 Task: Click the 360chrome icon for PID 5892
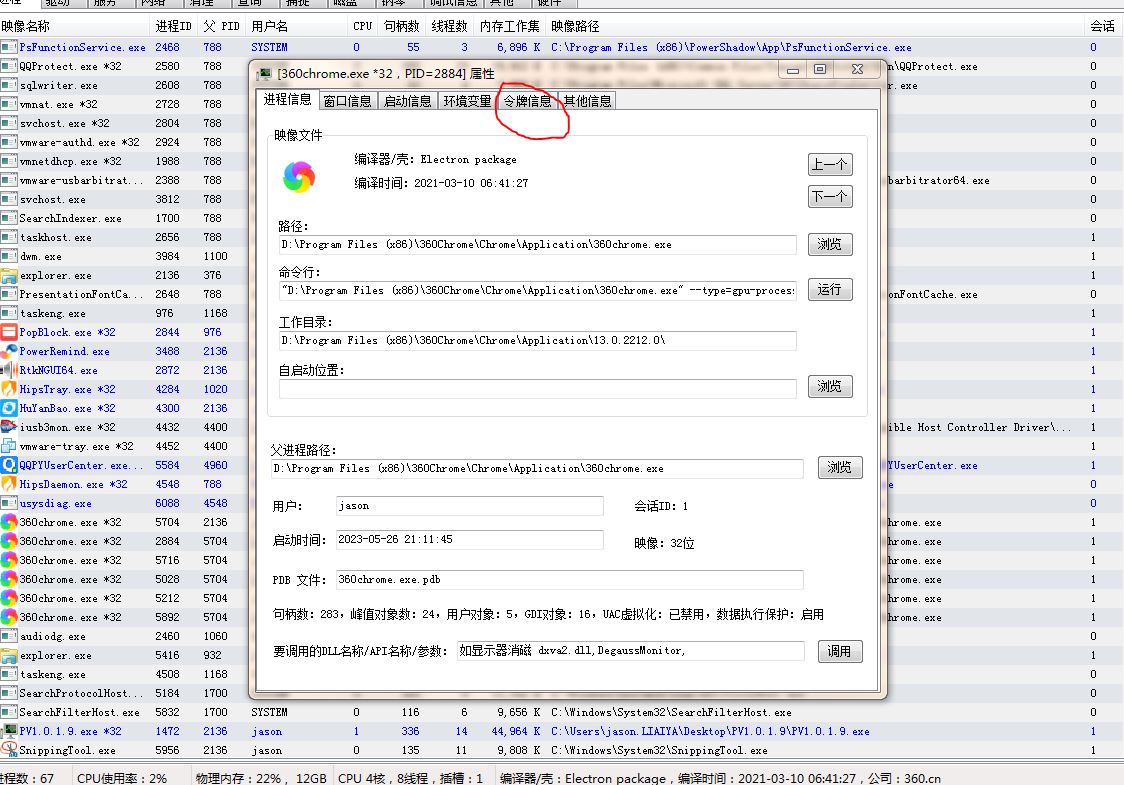(9, 617)
